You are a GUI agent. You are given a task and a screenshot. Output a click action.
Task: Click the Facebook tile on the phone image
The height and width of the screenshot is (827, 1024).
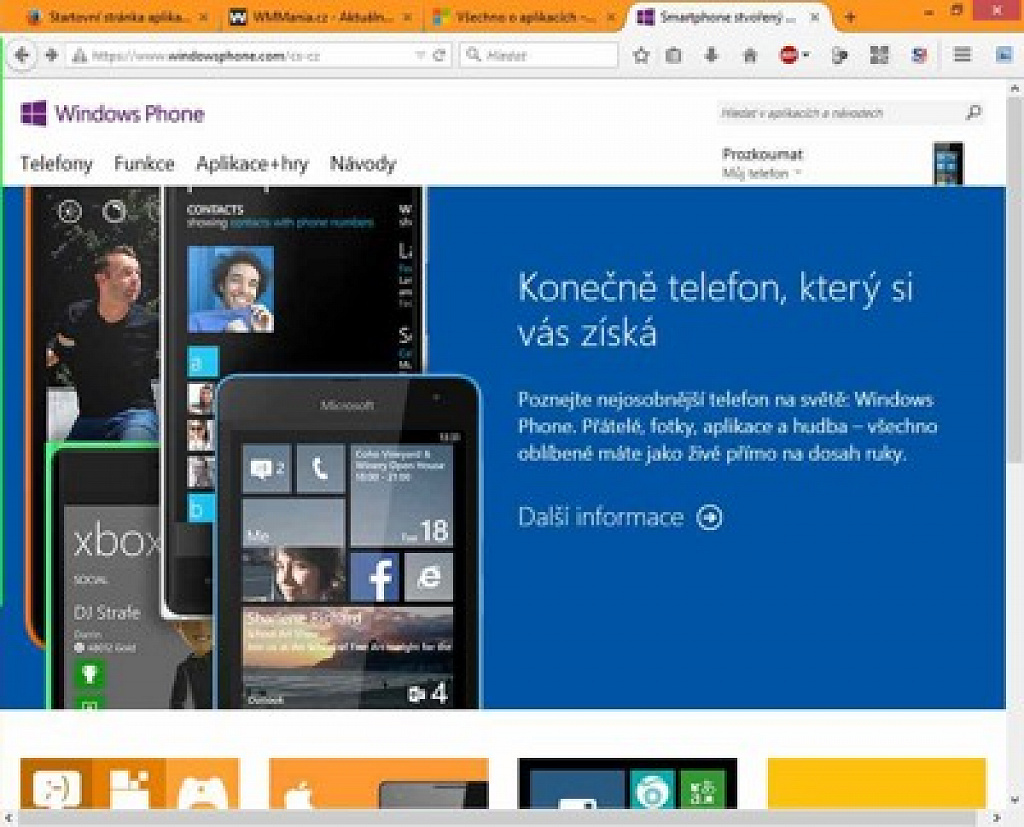pos(375,577)
